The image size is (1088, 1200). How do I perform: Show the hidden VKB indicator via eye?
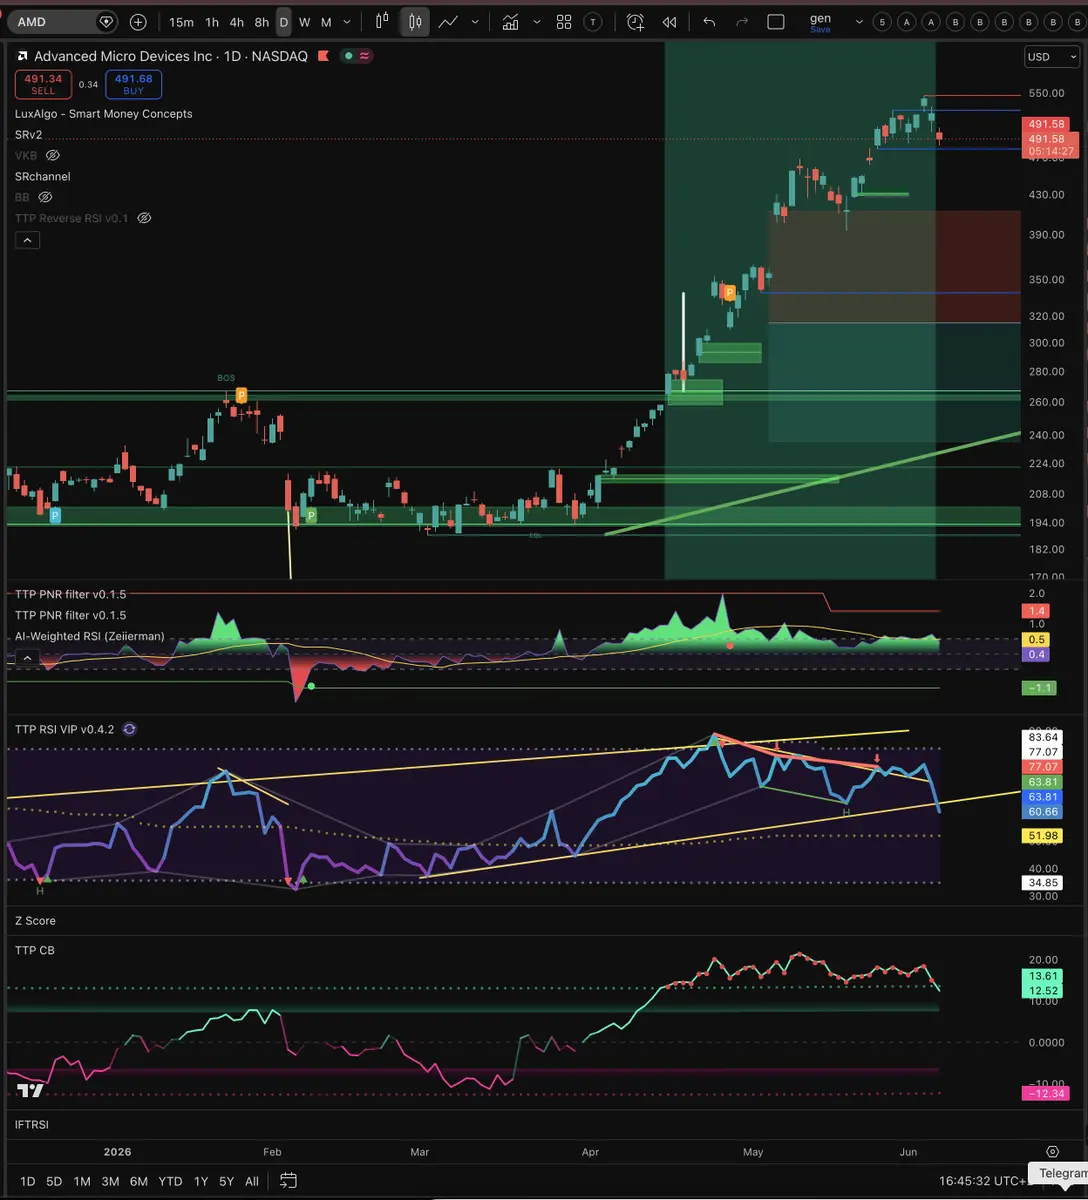pyautogui.click(x=53, y=155)
